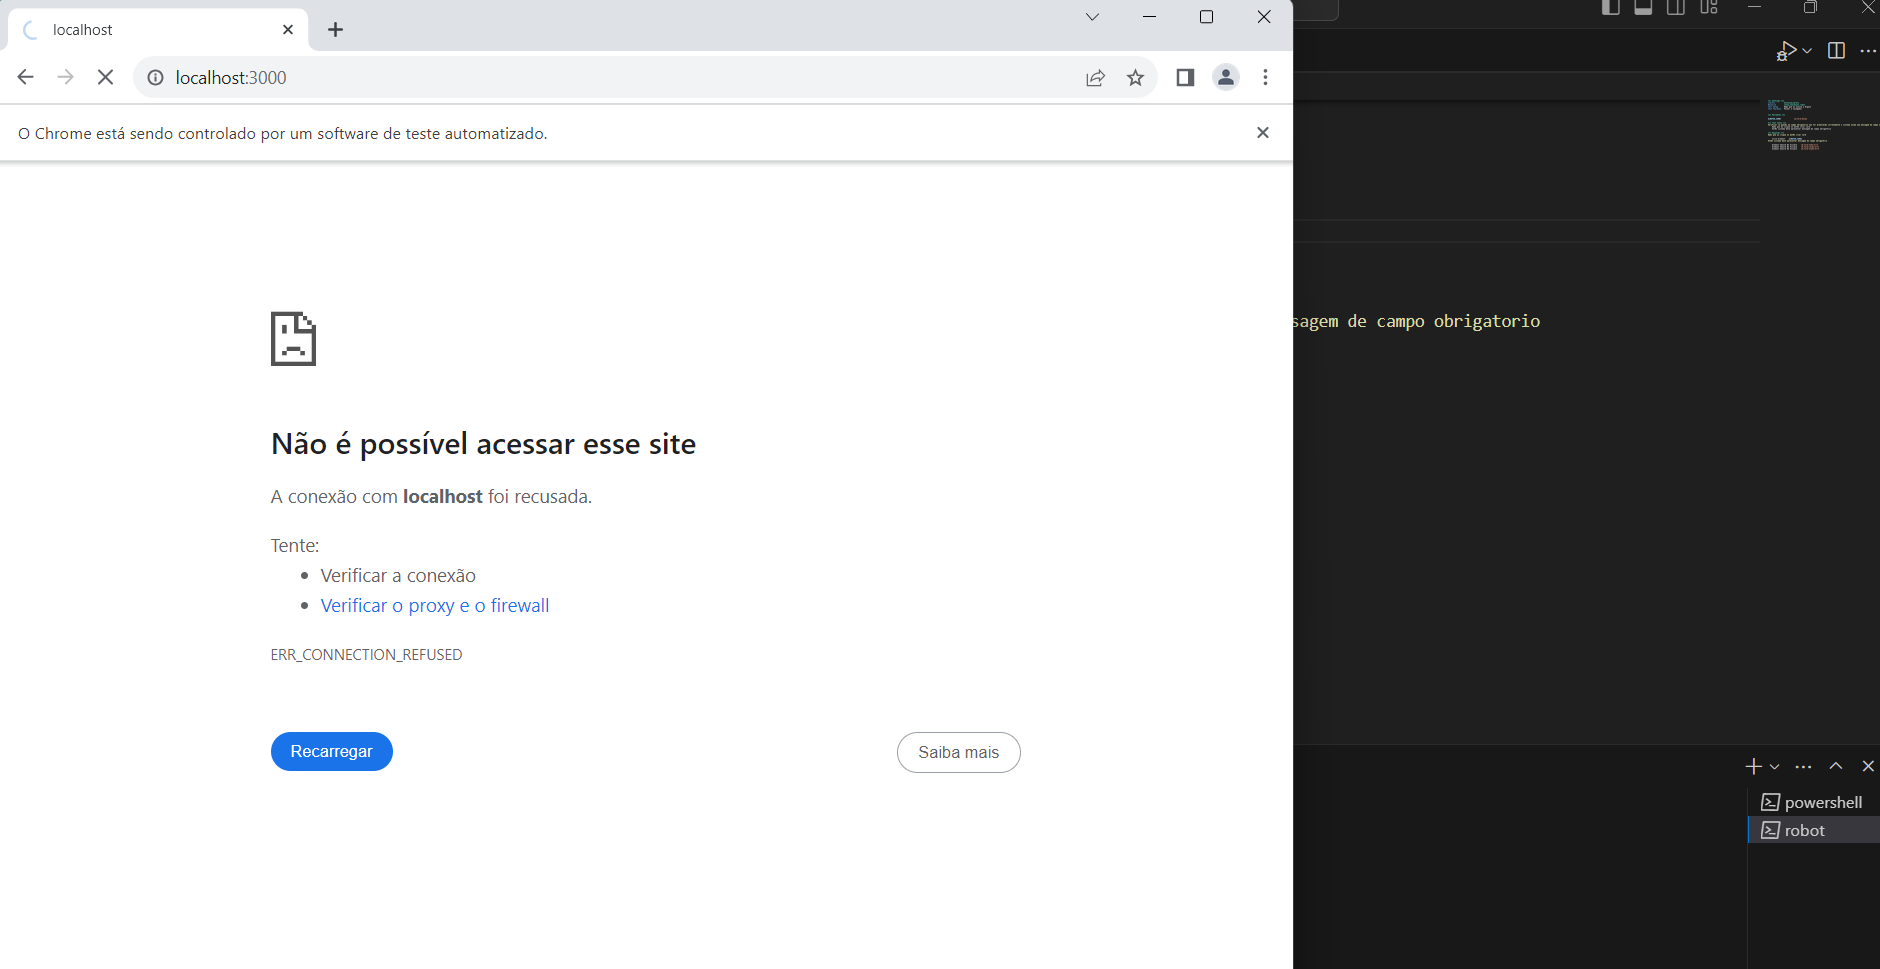Close the localhost tab

(288, 30)
